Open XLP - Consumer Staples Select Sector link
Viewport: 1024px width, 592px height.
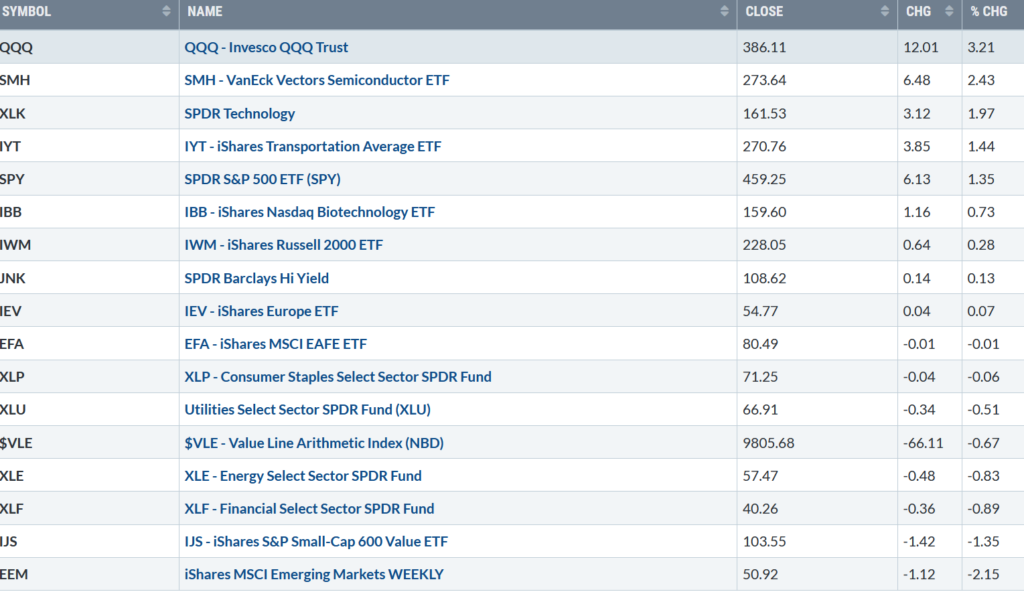coord(338,376)
